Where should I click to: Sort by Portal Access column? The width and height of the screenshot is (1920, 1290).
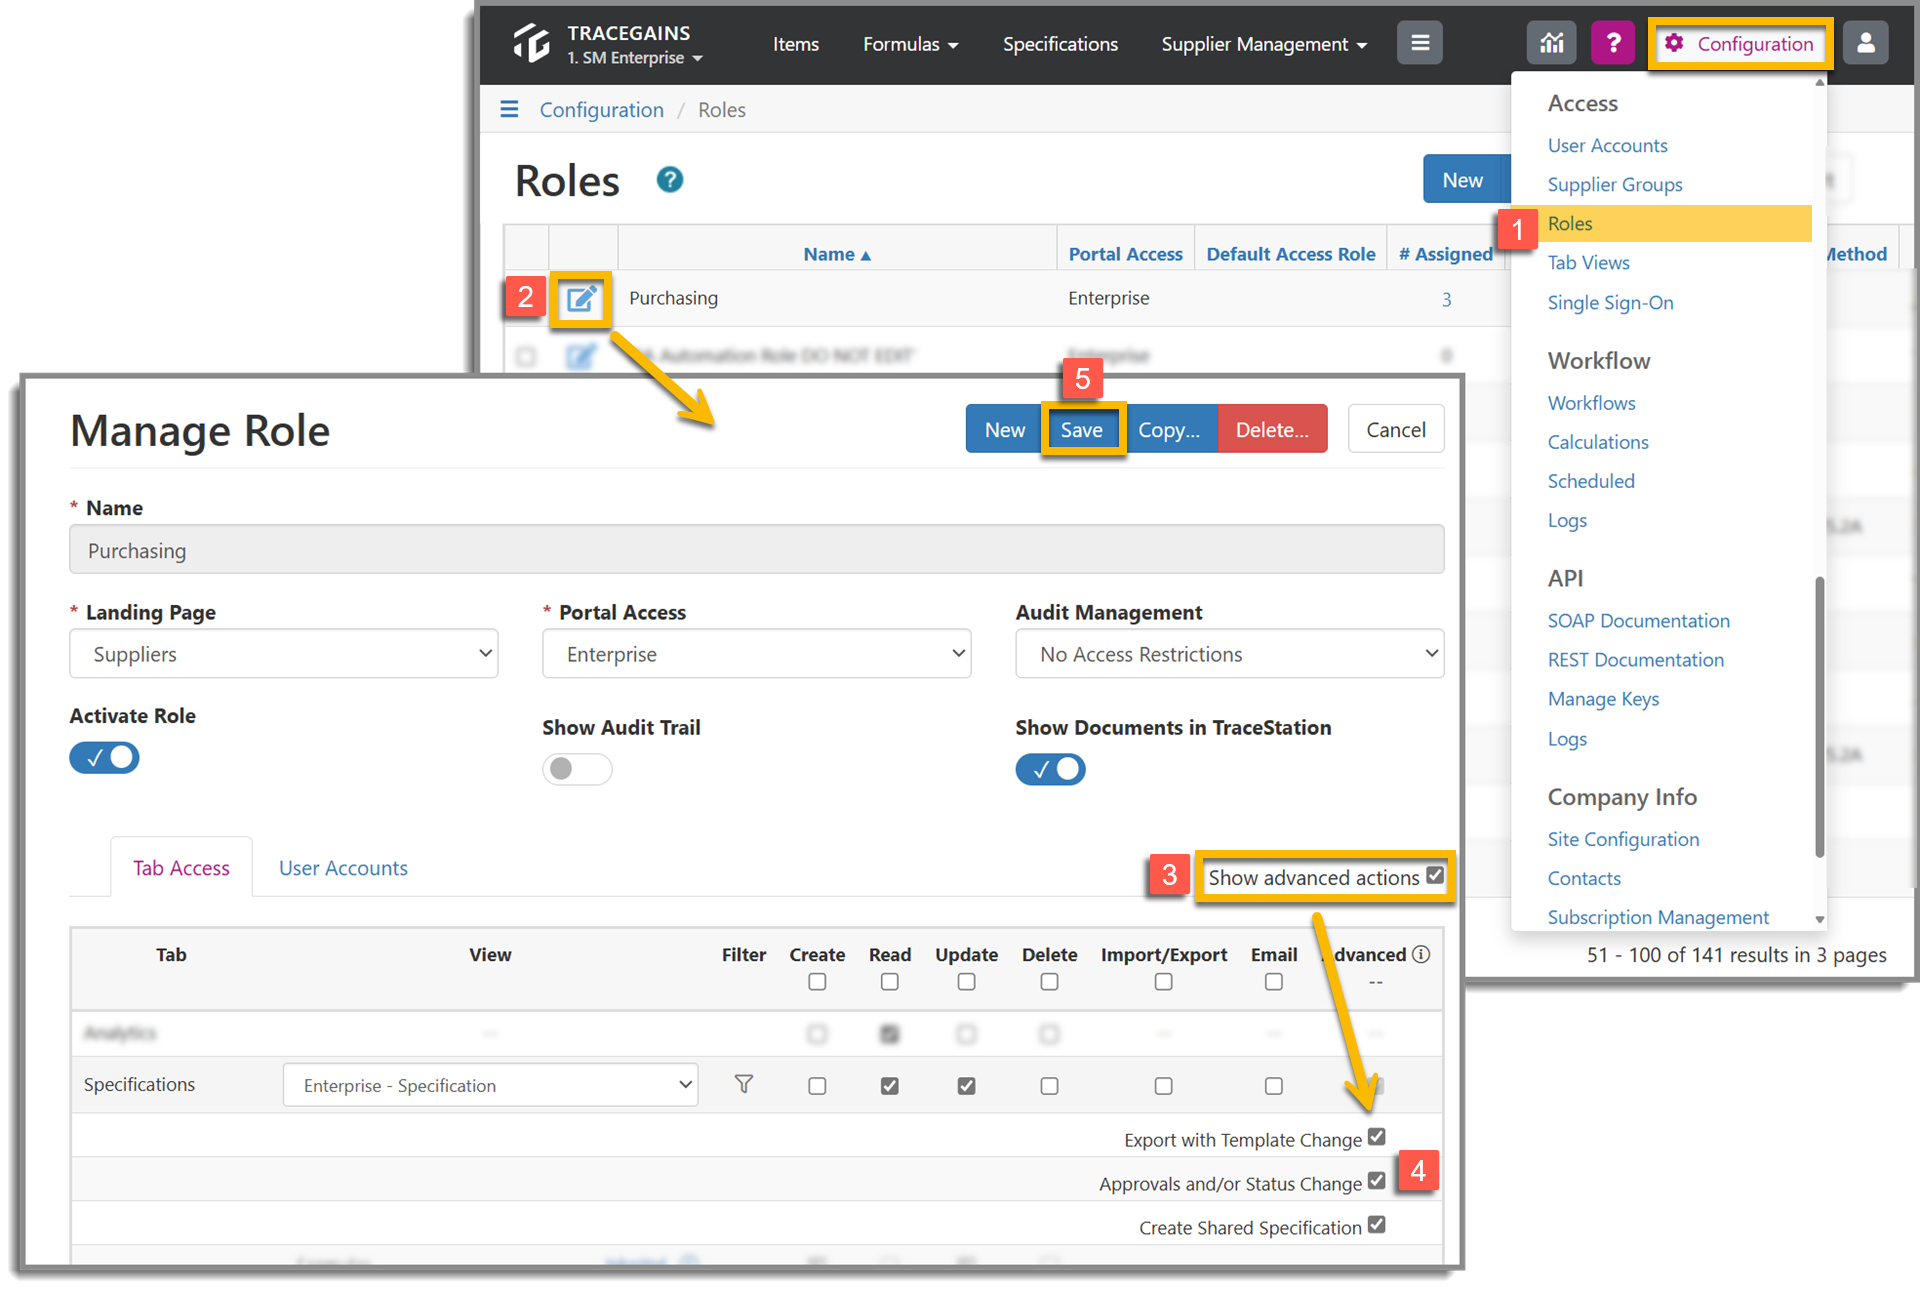pos(1125,254)
